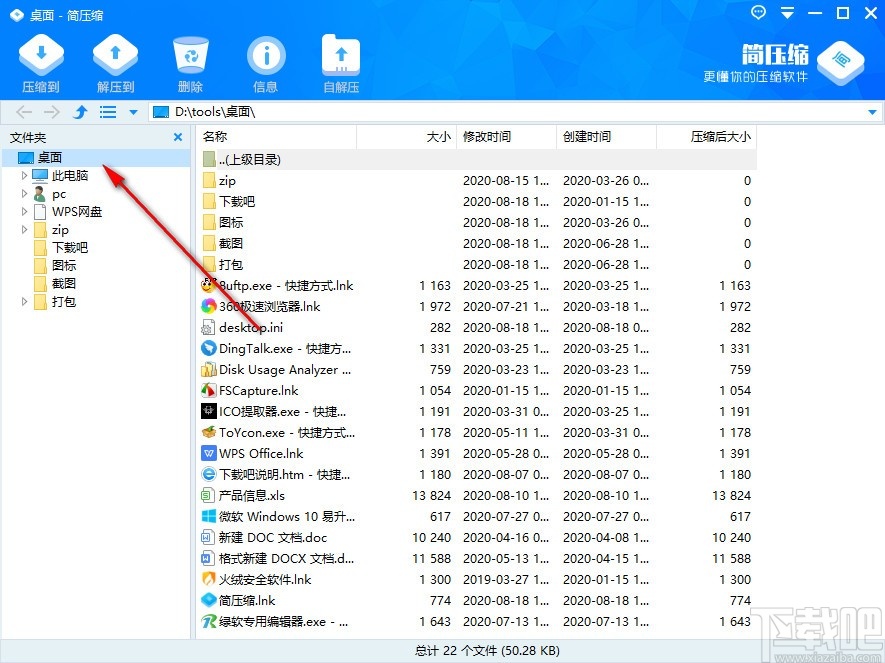
Task: Select the 压缩到 (Compress to) tool
Action: 40,62
